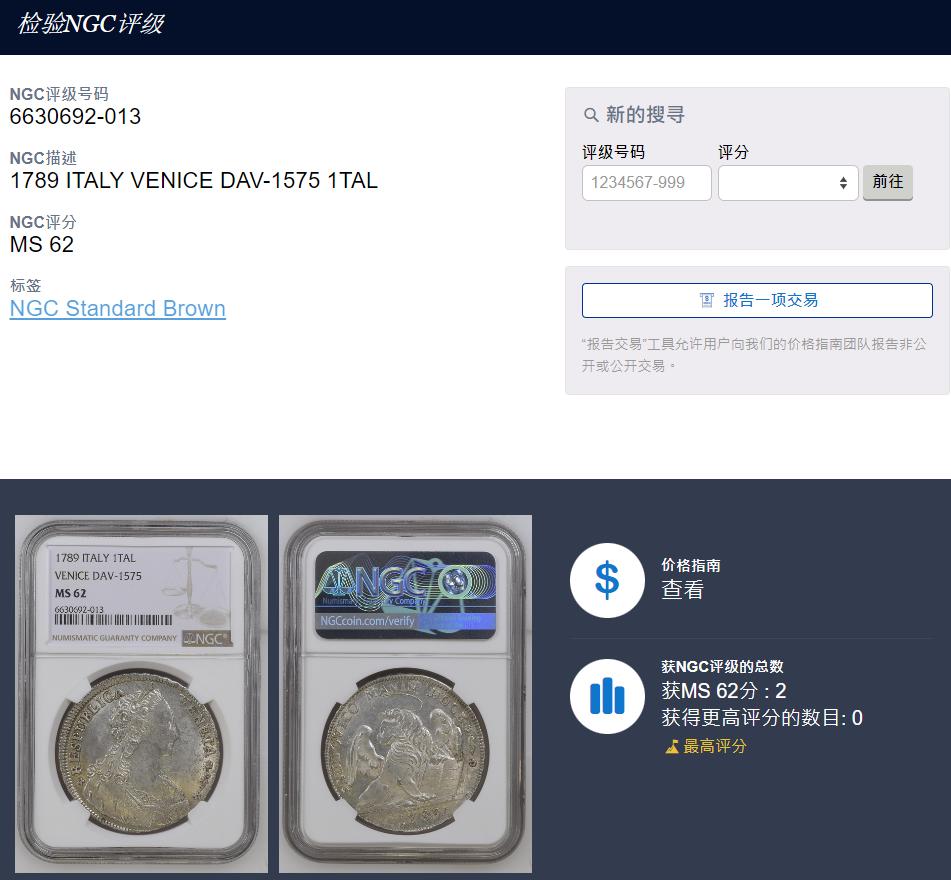Click the dollar sign price guide icon

(x=607, y=580)
